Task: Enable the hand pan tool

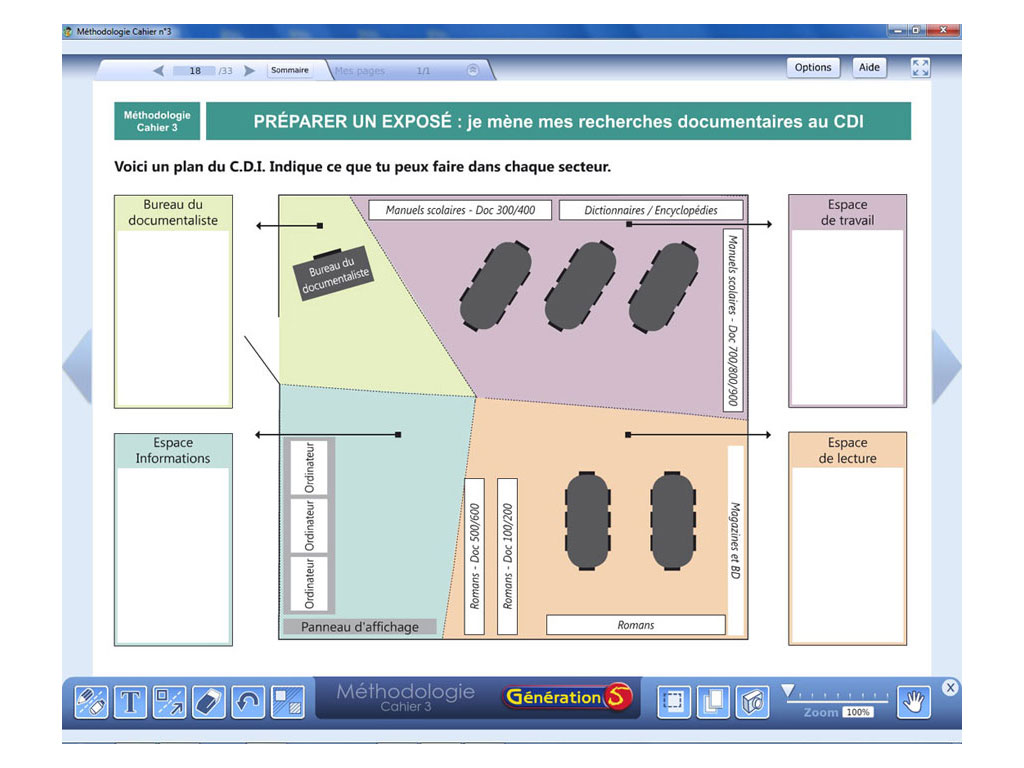Action: point(912,702)
